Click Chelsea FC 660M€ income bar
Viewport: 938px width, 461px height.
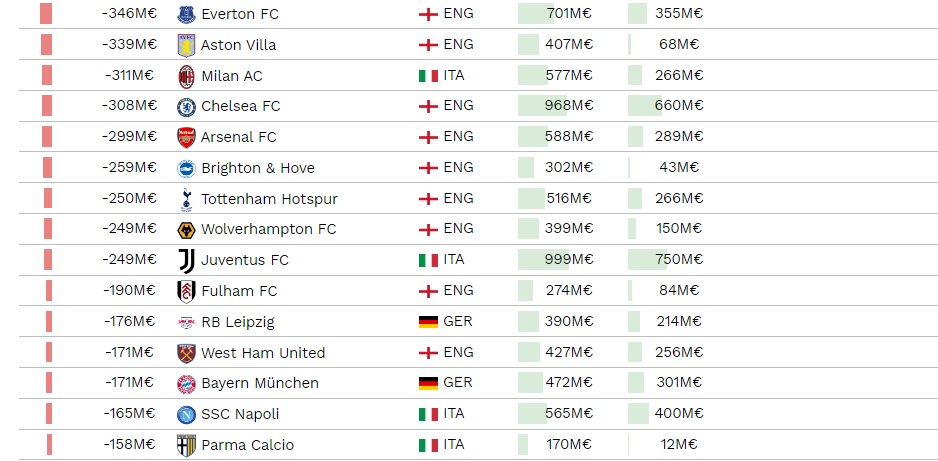645,106
